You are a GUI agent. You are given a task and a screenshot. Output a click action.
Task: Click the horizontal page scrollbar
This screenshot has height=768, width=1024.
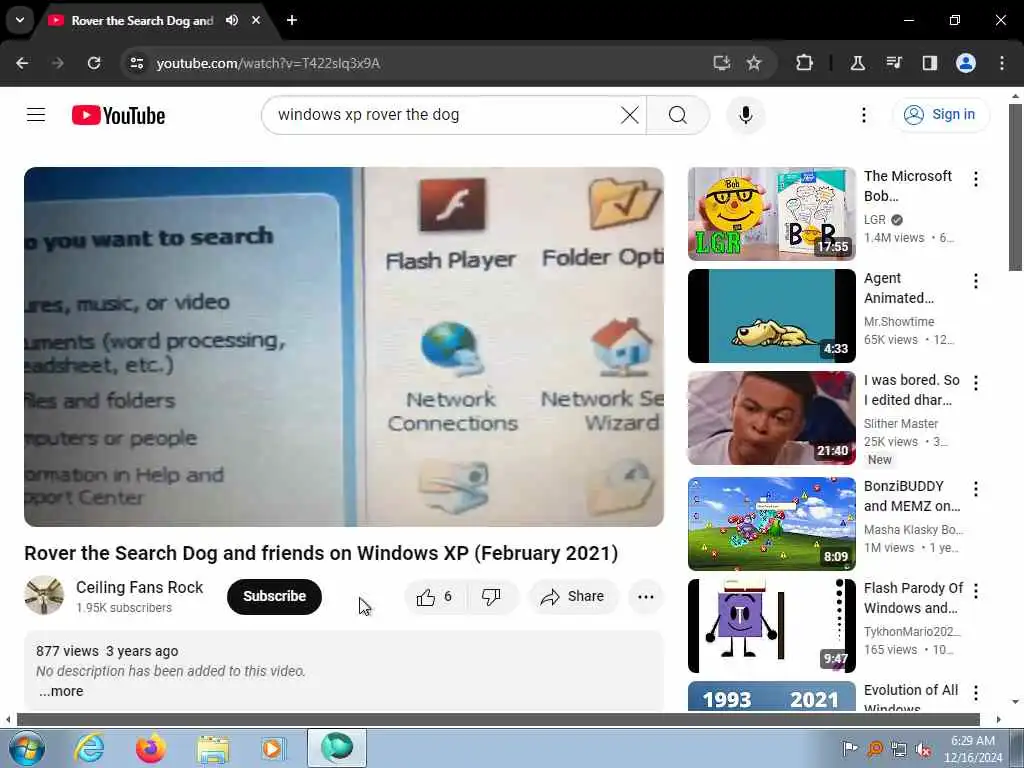[498, 720]
